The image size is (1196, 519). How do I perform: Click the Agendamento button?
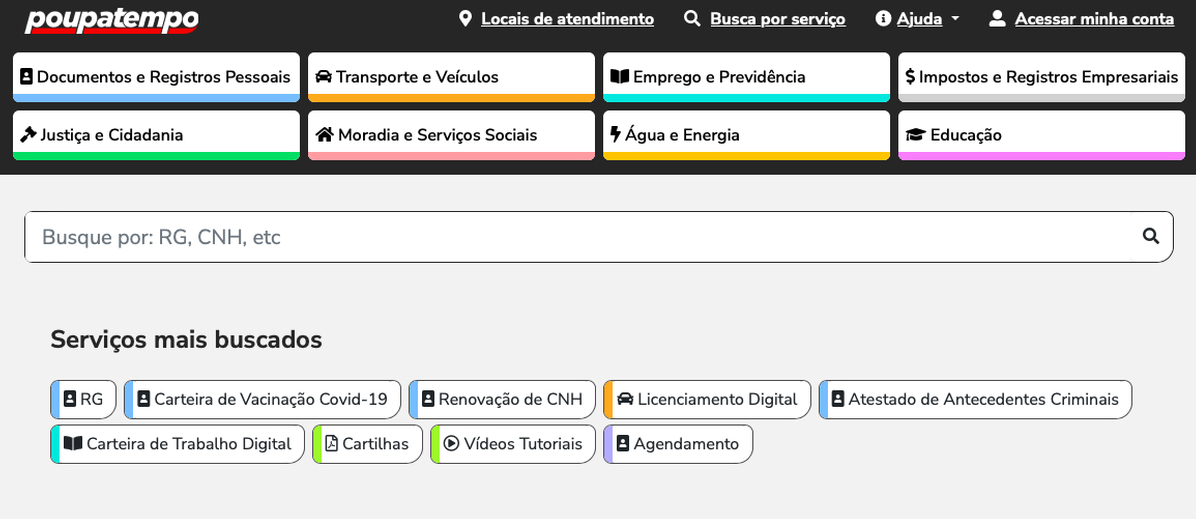[678, 444]
